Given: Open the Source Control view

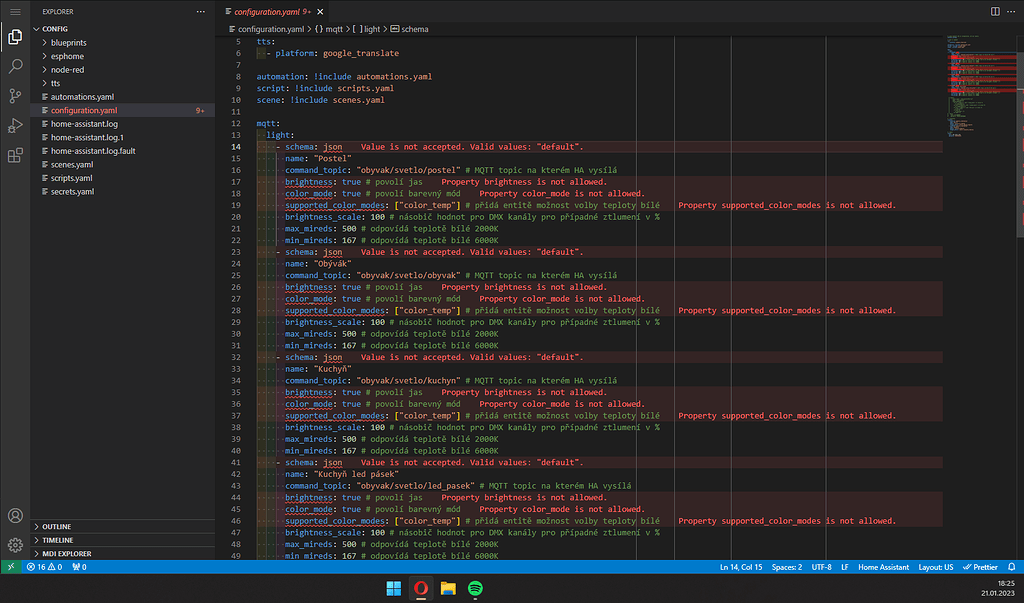Looking at the screenshot, I should tap(15, 96).
